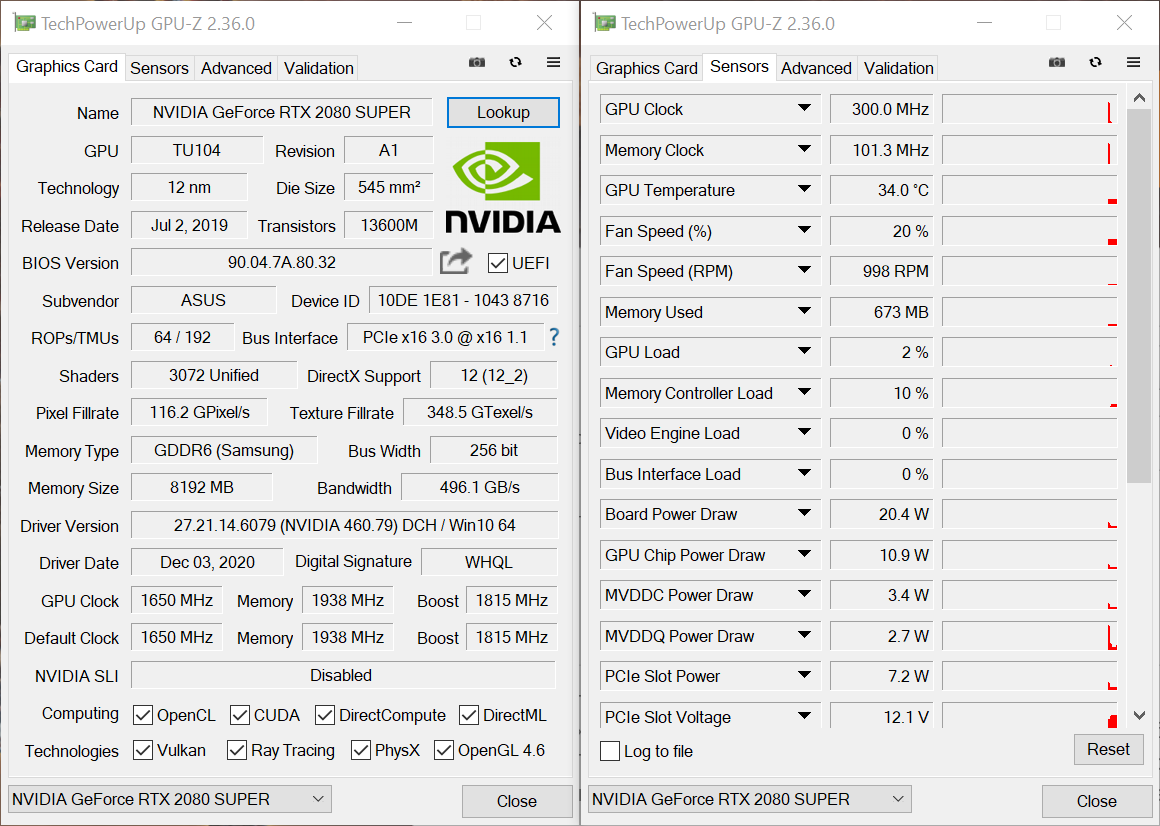Viewport: 1160px width, 826px height.
Task: Click the Reset button
Action: coord(1108,749)
